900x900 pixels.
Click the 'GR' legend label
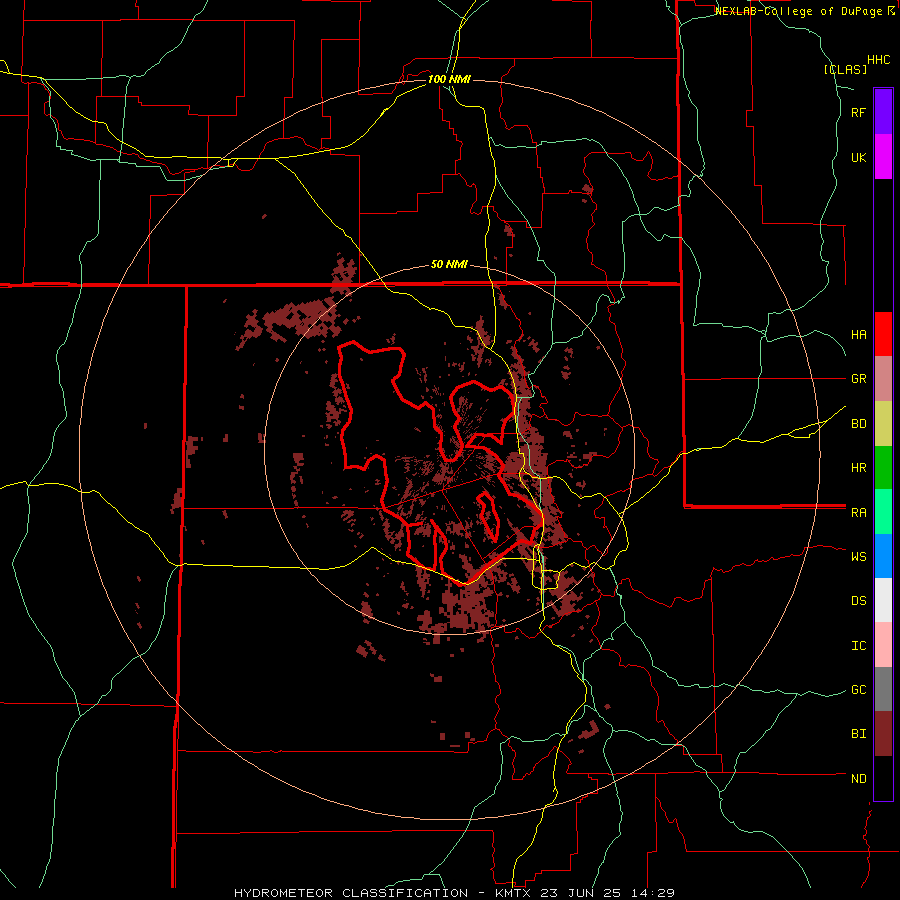point(858,379)
